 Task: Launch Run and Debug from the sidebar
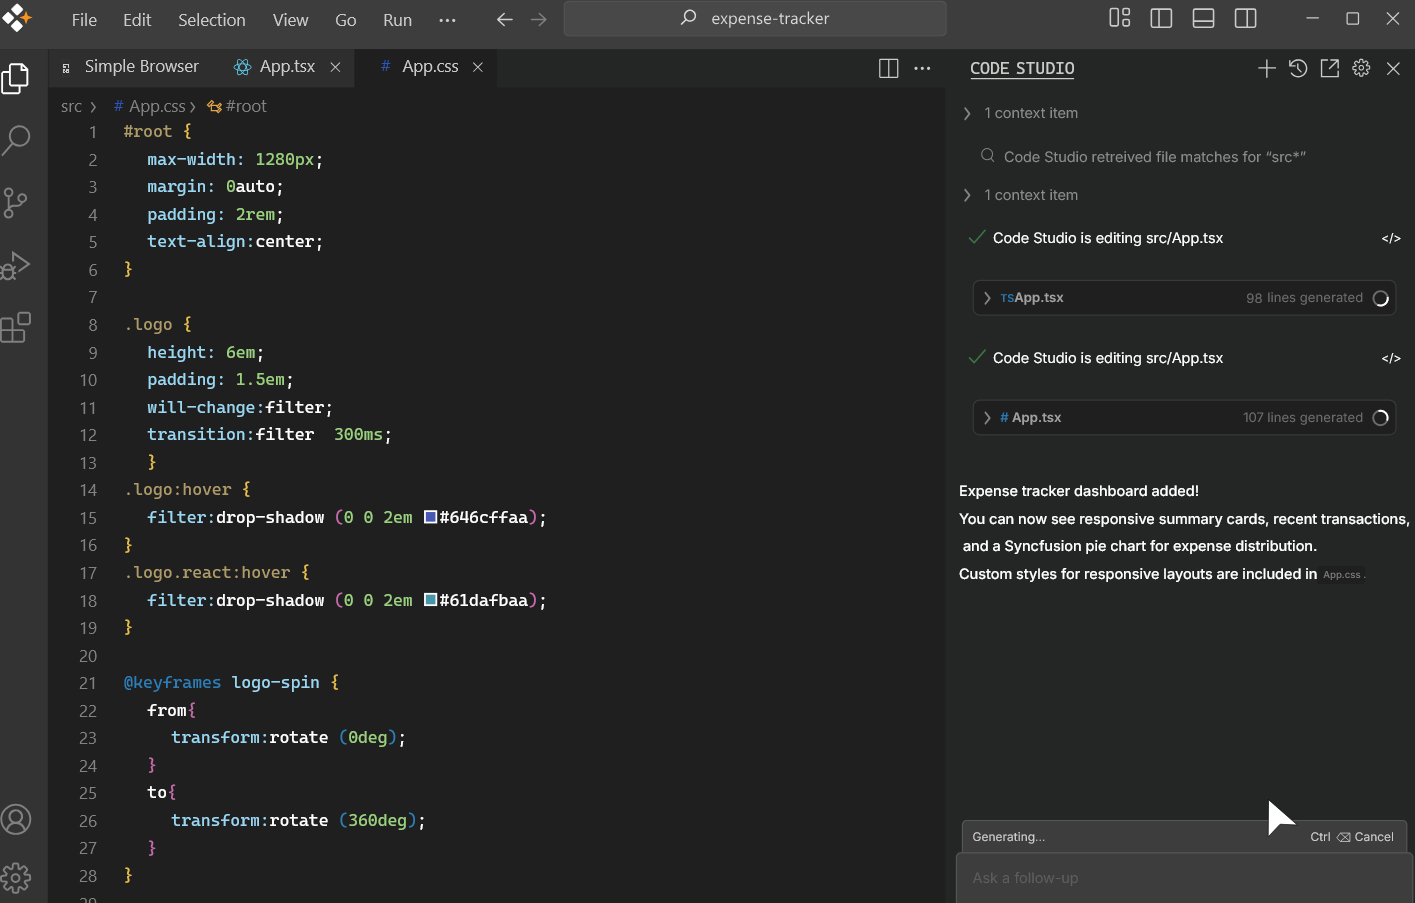16,265
